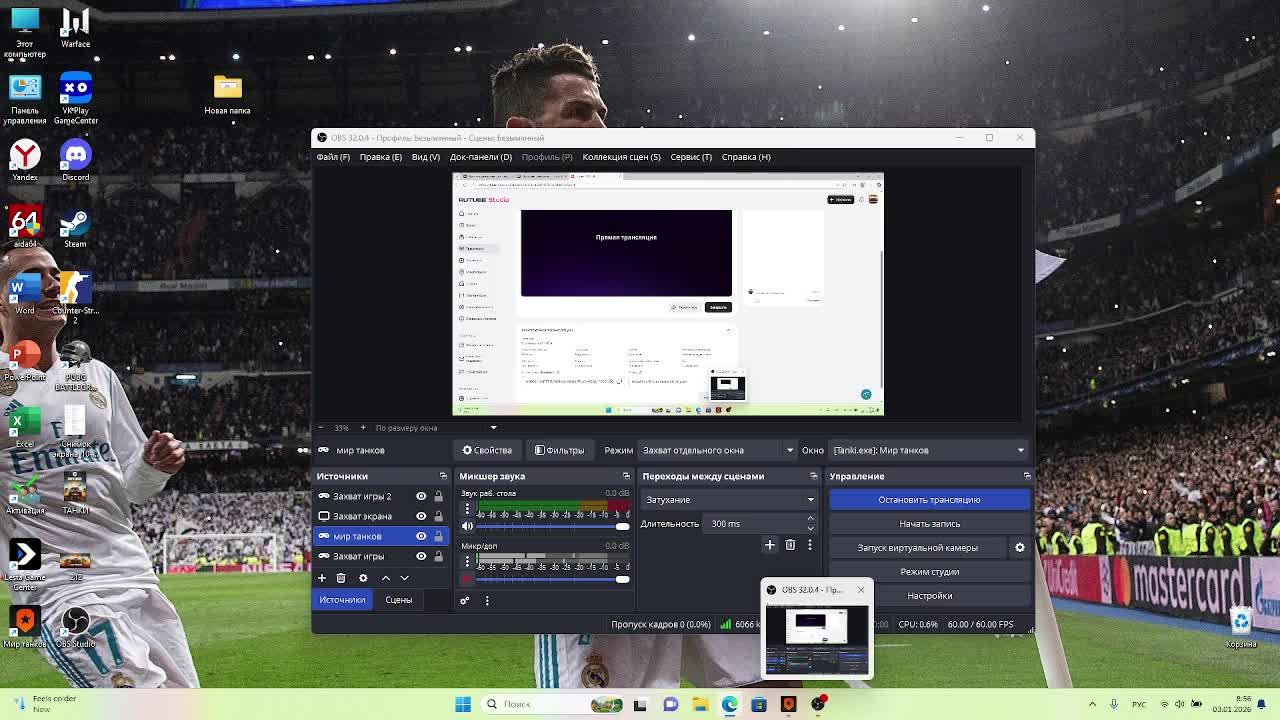The image size is (1280, 720).
Task: Open audio mixer advanced properties gears icon
Action: [x=464, y=600]
